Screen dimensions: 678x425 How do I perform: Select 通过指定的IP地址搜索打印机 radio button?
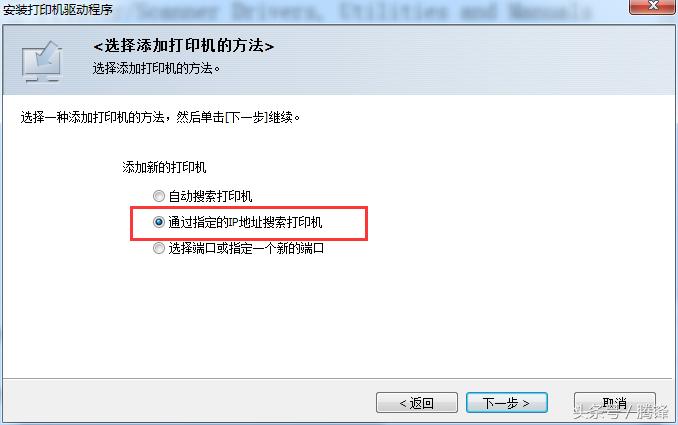click(159, 222)
